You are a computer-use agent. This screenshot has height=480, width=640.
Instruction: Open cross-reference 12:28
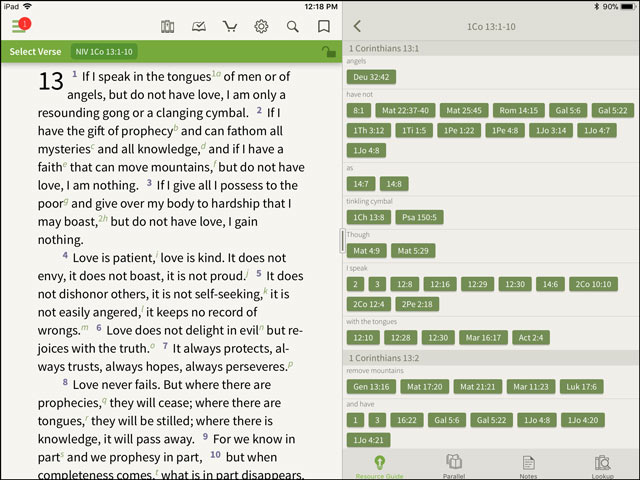400,338
